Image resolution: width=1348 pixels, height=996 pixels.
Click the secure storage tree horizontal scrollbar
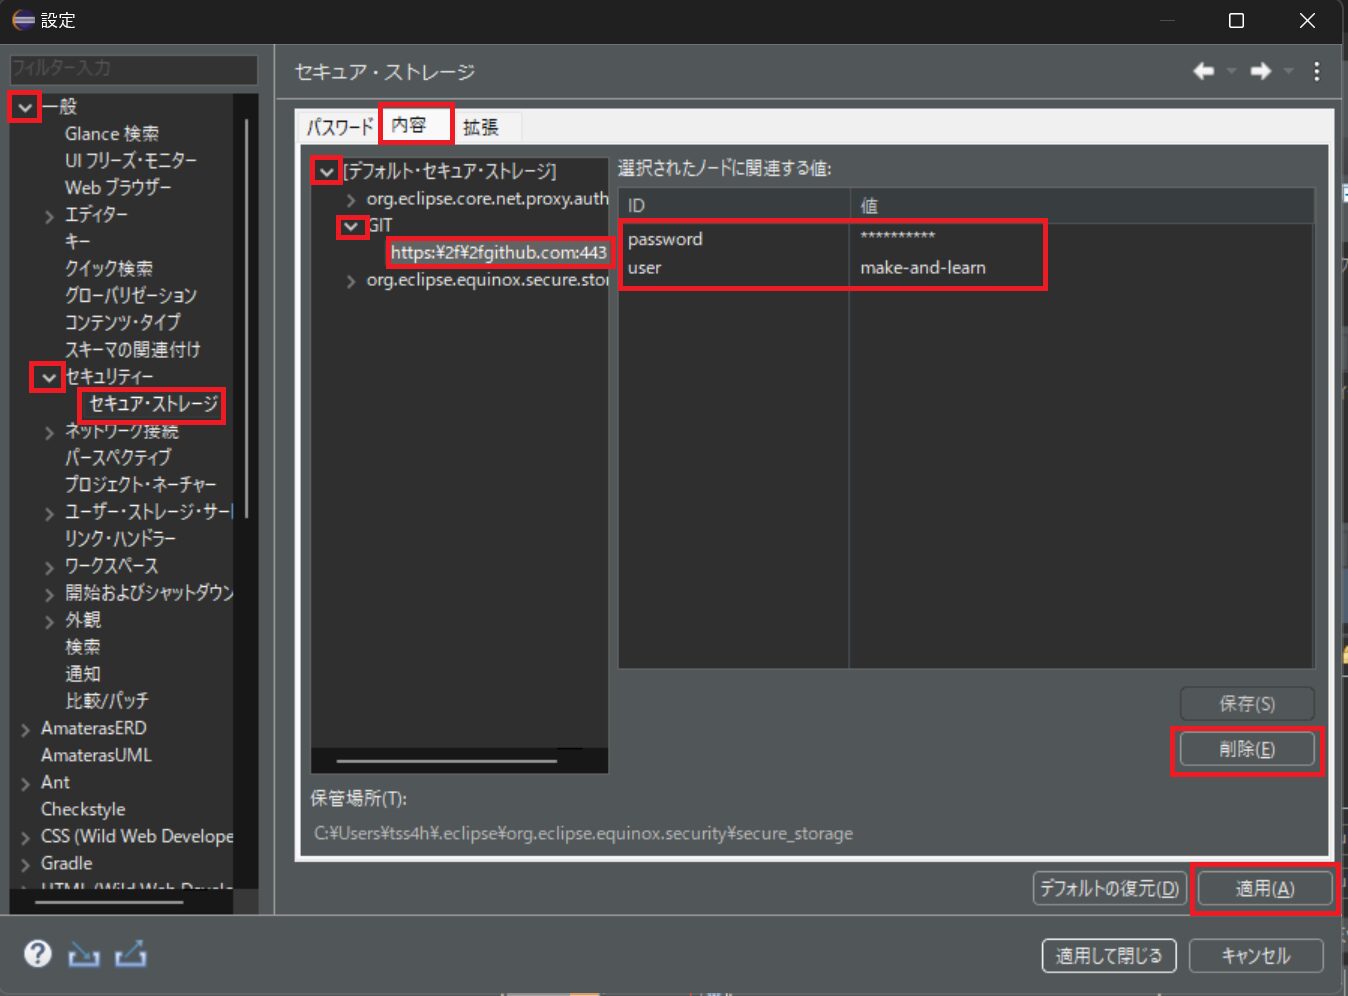coord(447,761)
